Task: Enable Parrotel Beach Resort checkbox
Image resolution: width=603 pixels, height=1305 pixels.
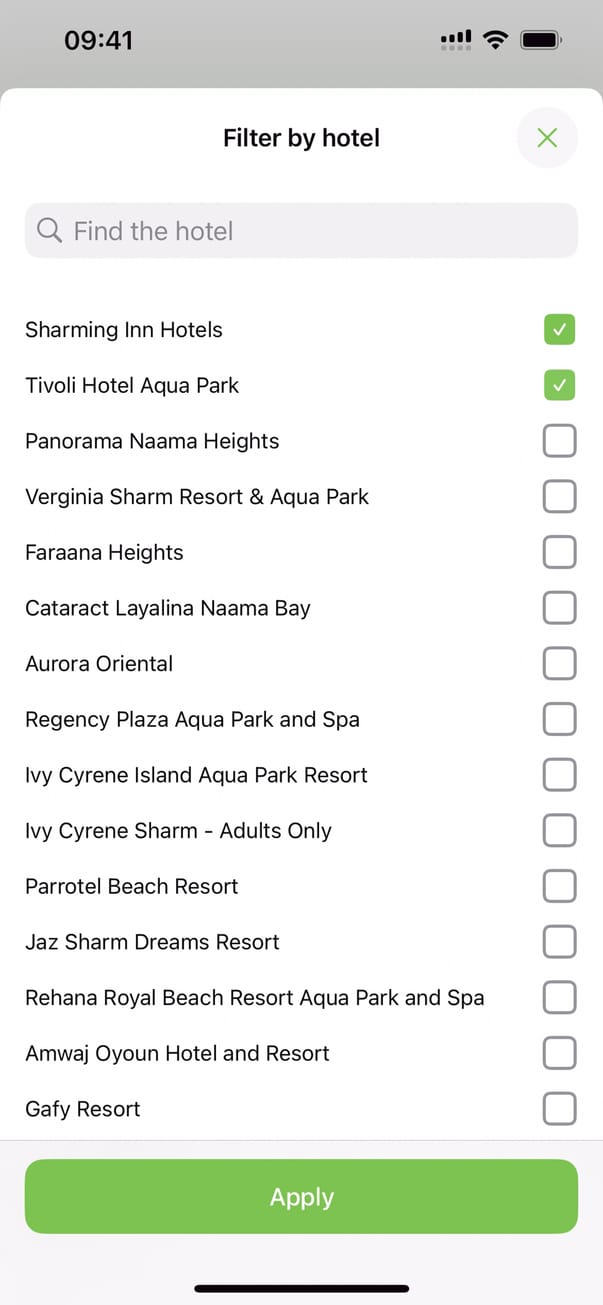Action: point(559,886)
